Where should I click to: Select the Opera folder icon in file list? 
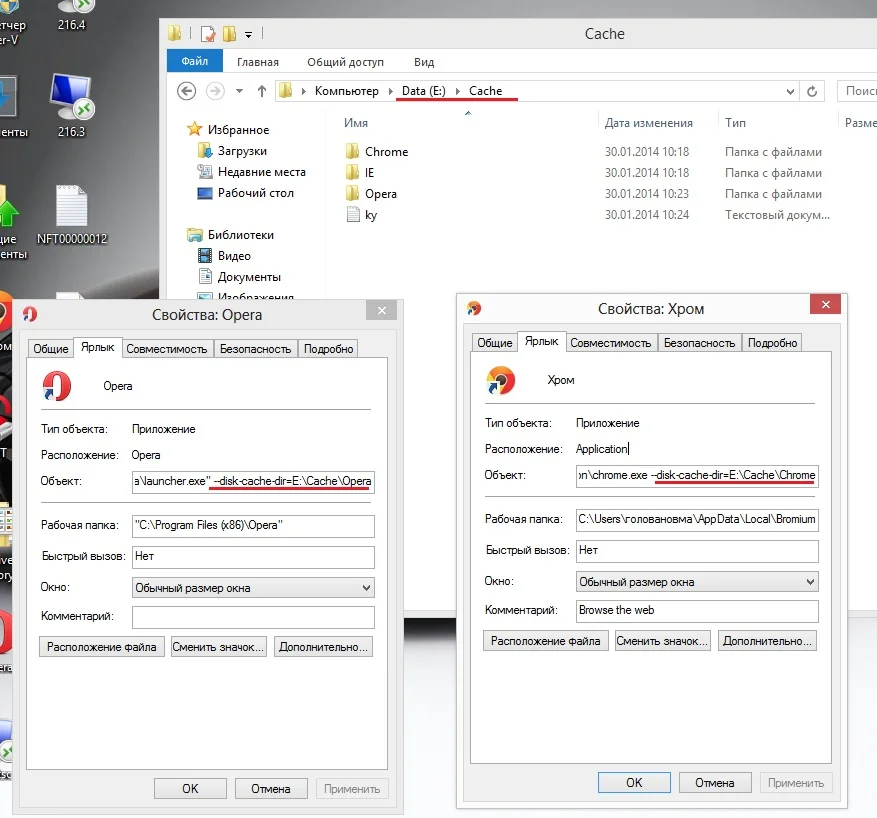352,193
